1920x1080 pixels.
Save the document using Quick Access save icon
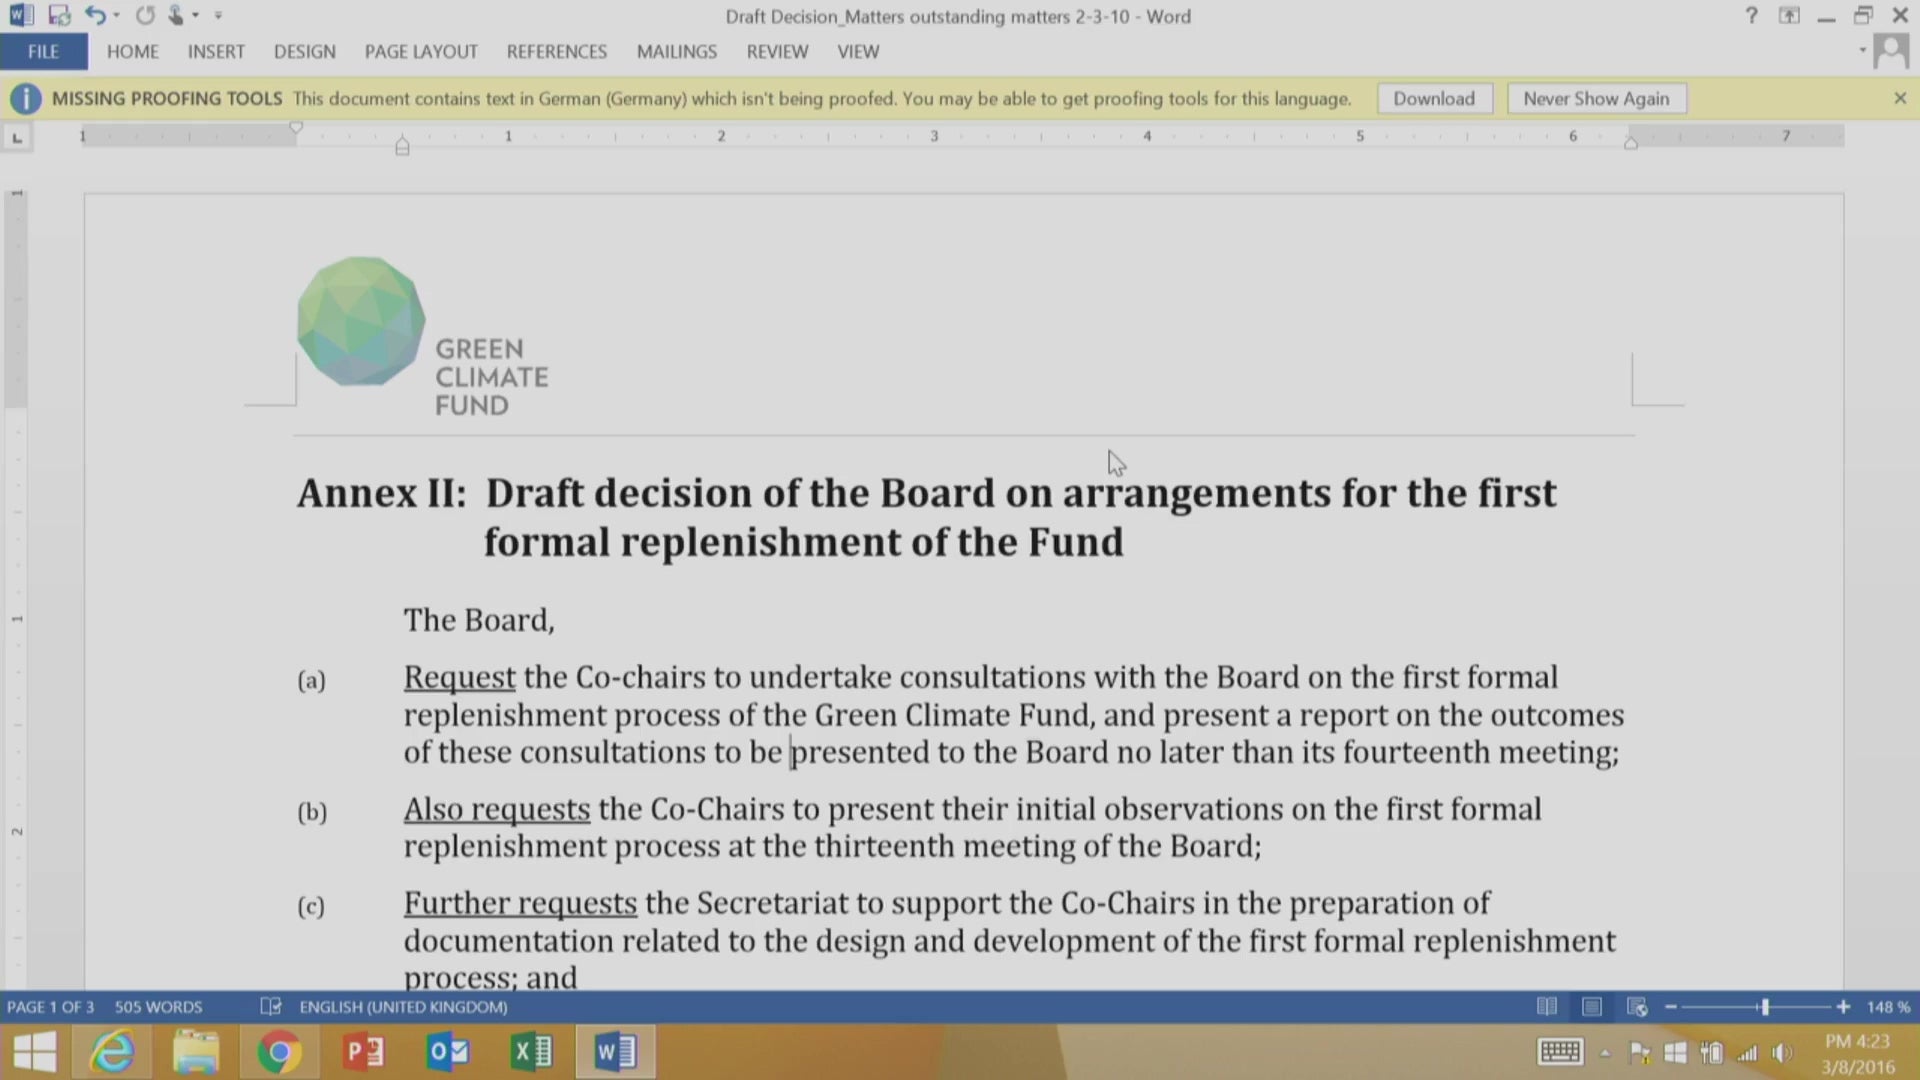pos(59,16)
